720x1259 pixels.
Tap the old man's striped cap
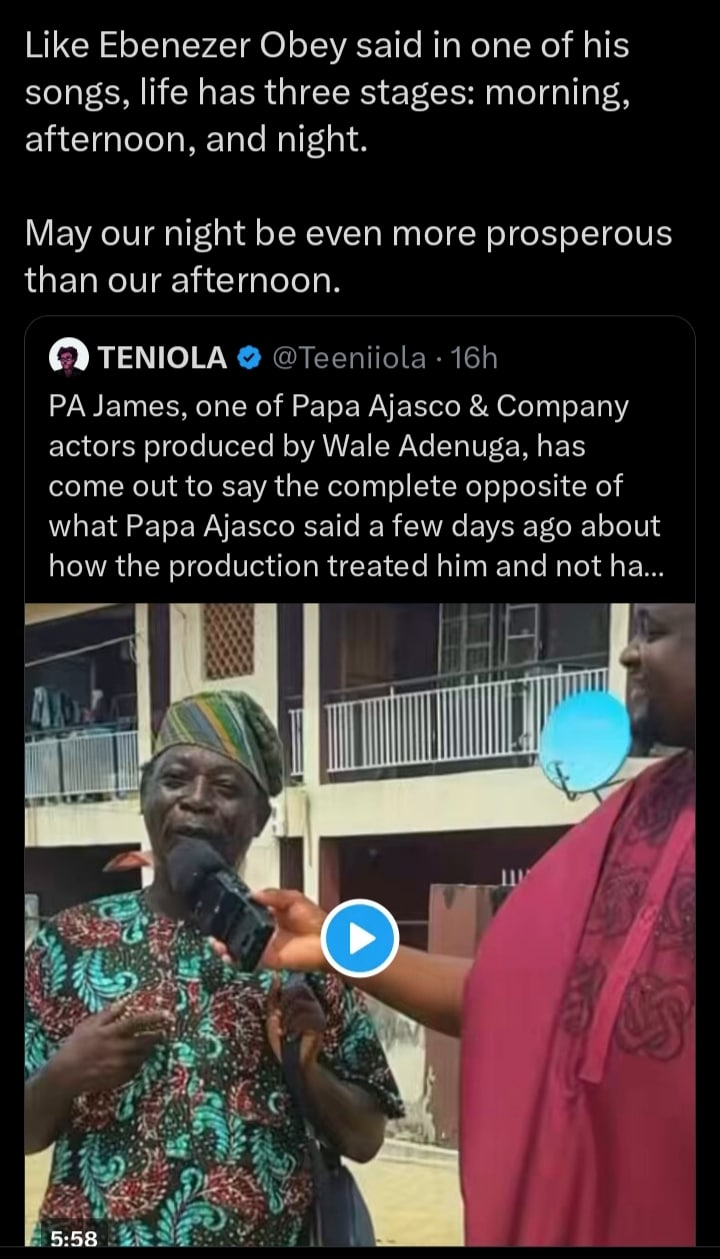coord(220,729)
